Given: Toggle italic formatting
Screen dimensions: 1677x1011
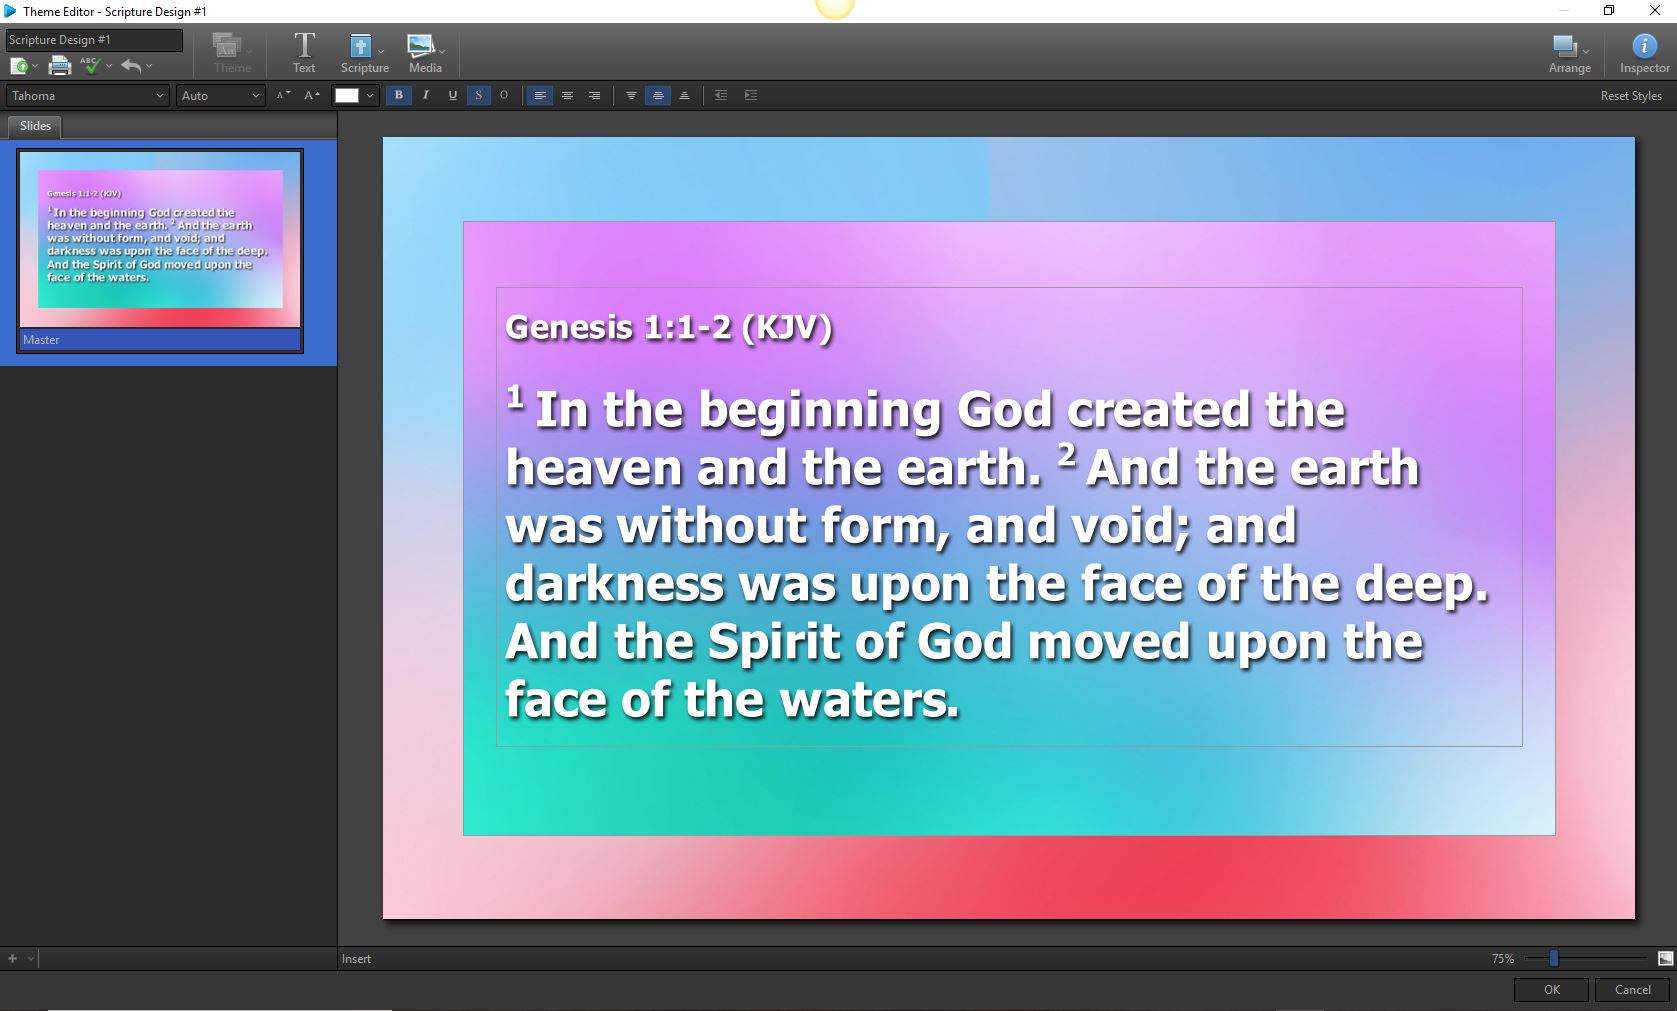Looking at the screenshot, I should pos(425,95).
